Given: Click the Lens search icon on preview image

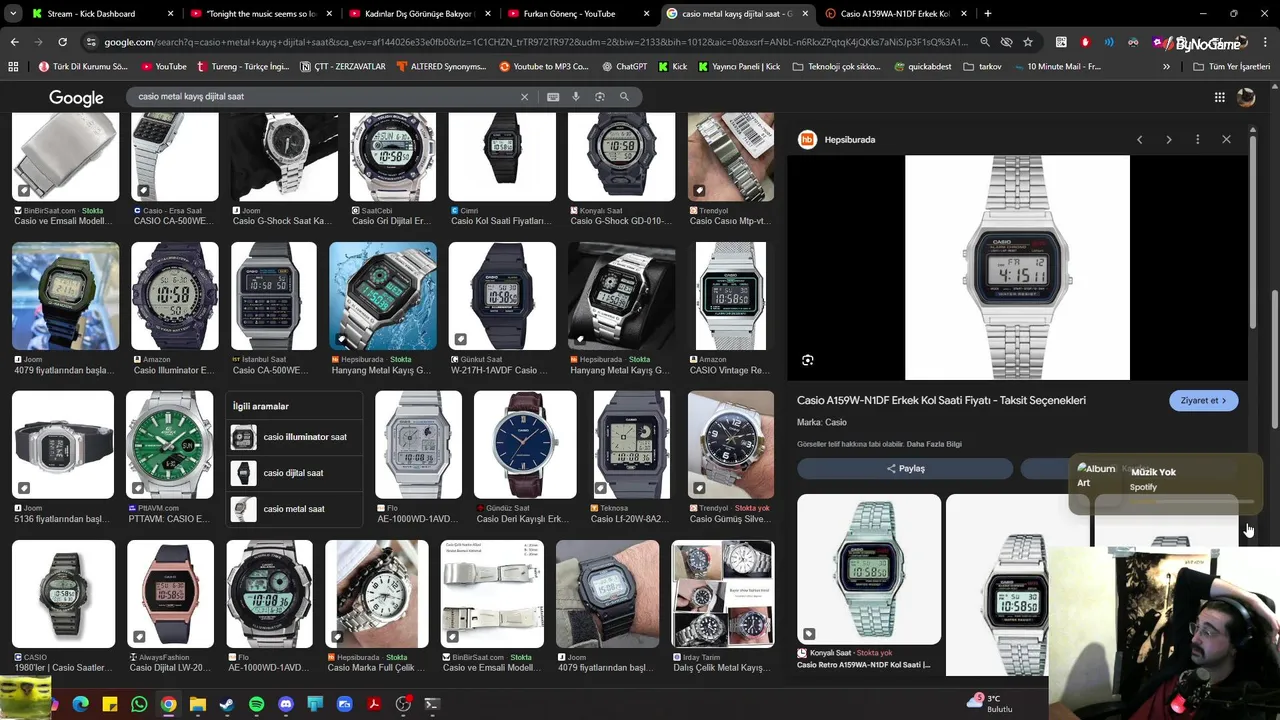Looking at the screenshot, I should click(x=808, y=360).
